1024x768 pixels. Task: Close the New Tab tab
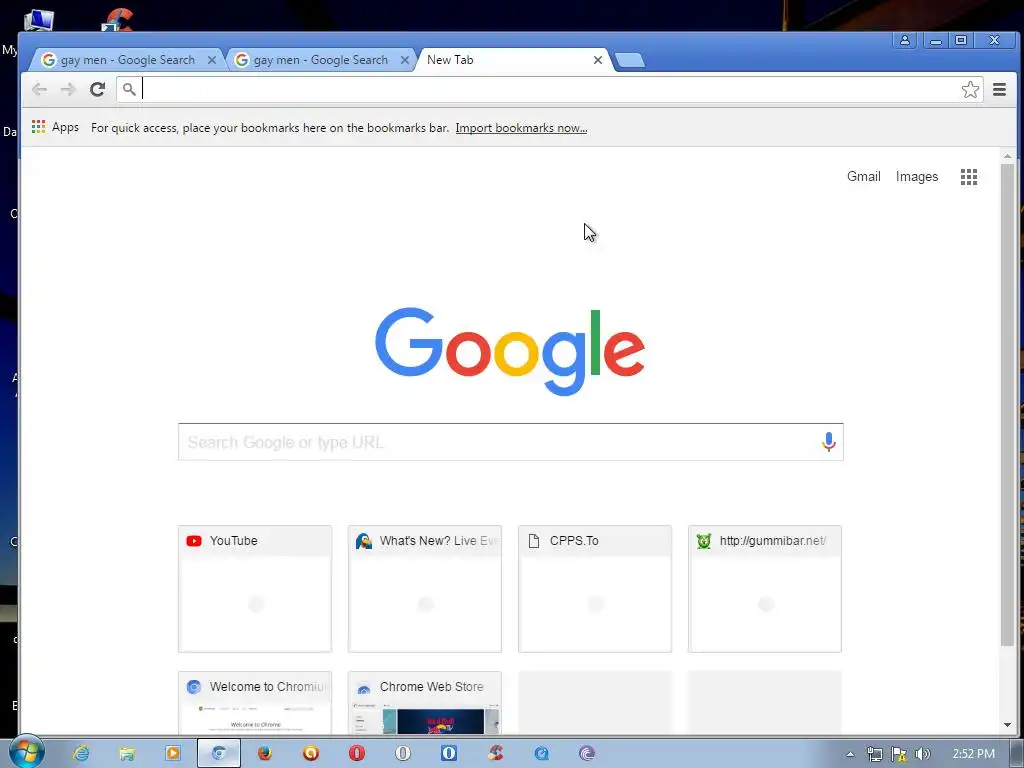[598, 60]
